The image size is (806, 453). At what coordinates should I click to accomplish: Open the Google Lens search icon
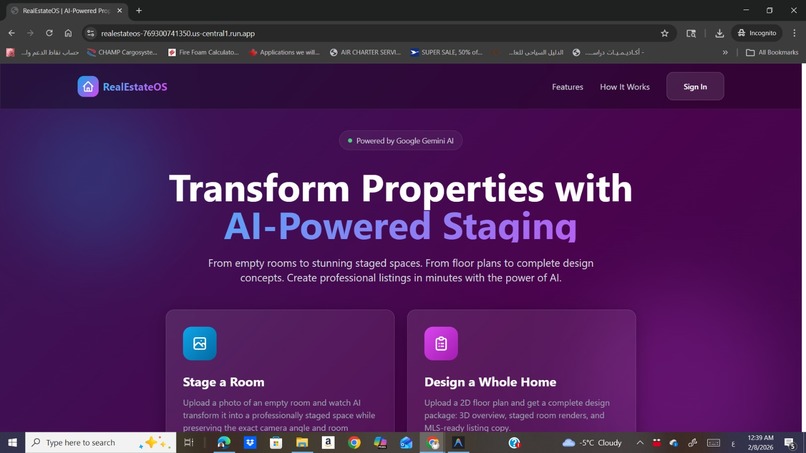[691, 33]
